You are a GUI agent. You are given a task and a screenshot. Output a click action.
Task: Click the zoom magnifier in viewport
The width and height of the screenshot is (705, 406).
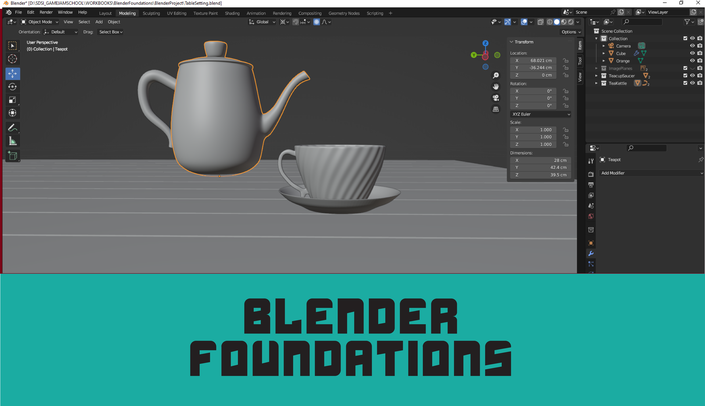coord(495,76)
